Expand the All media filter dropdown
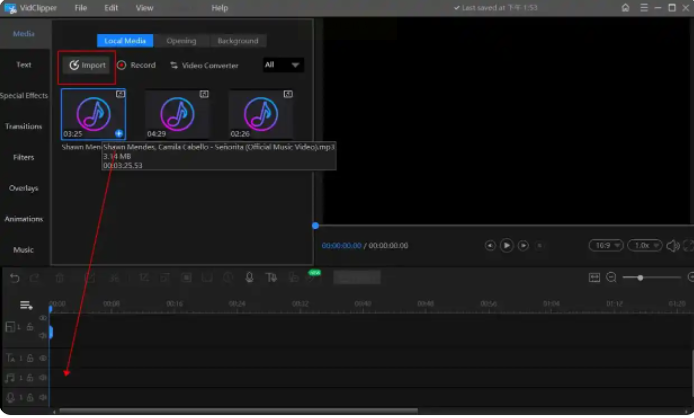 (283, 65)
